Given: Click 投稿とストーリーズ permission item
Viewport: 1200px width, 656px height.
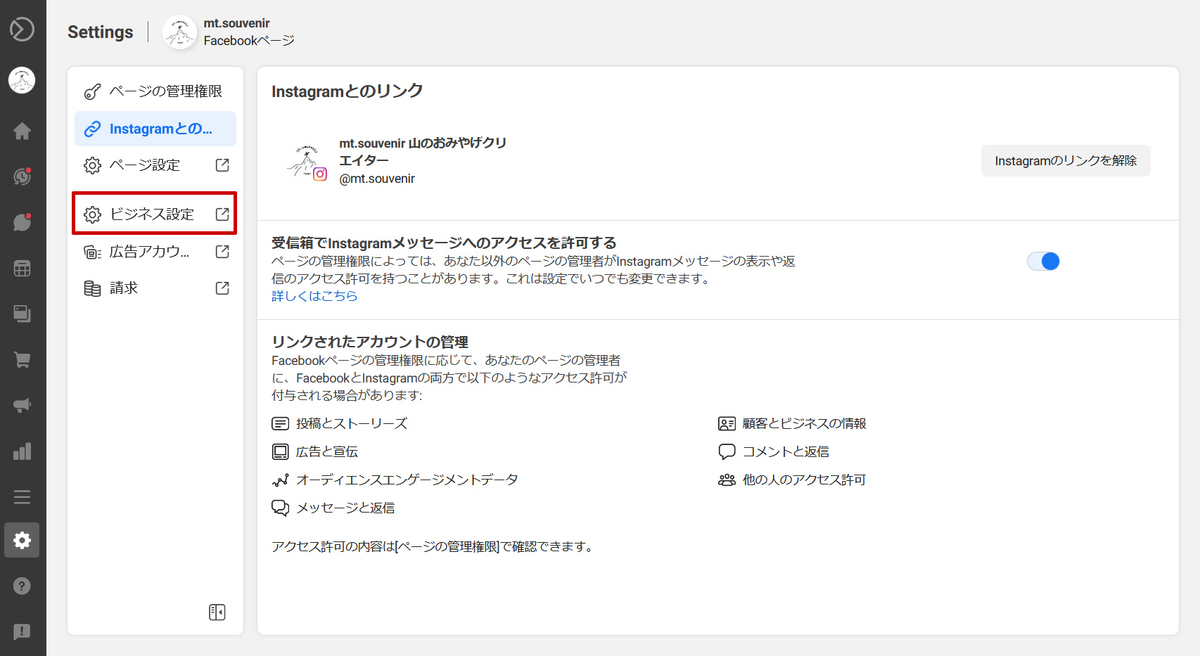Looking at the screenshot, I should click(x=340, y=423).
